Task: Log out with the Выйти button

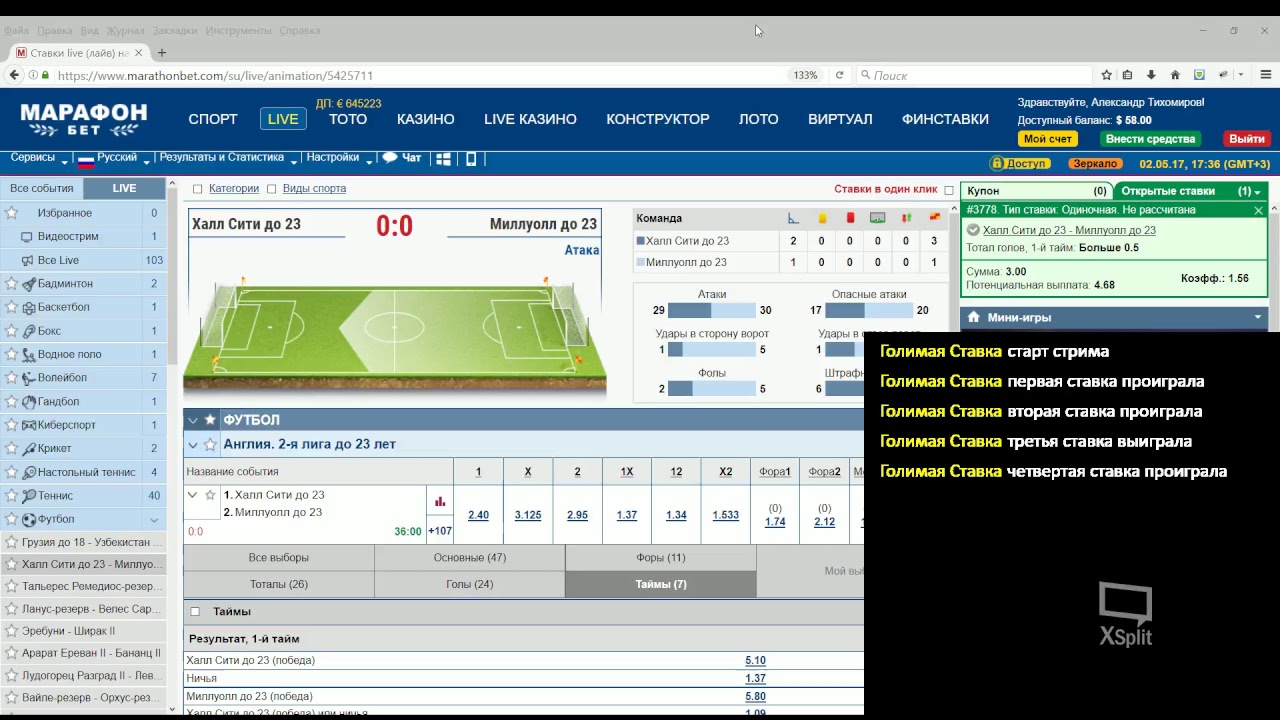Action: click(1246, 139)
